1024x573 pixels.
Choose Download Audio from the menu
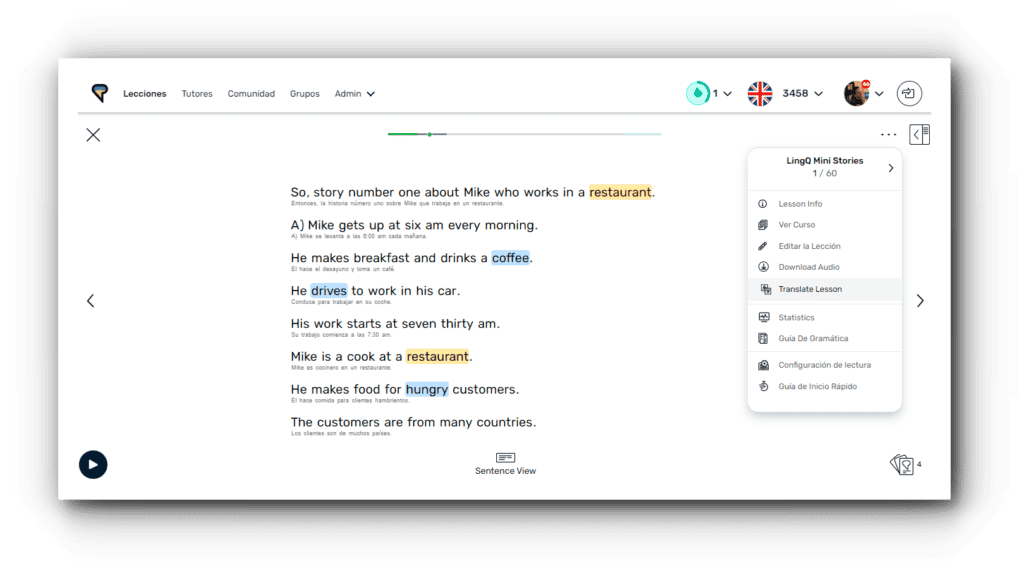click(x=808, y=267)
